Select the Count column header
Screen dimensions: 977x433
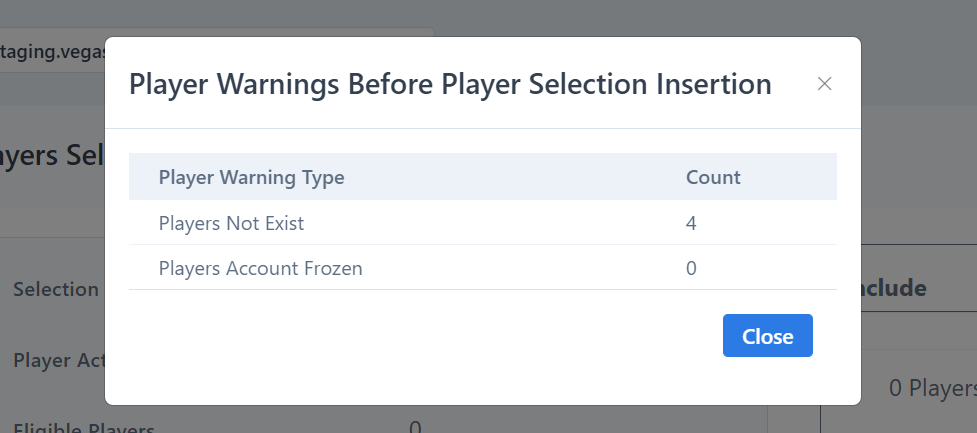(x=713, y=177)
